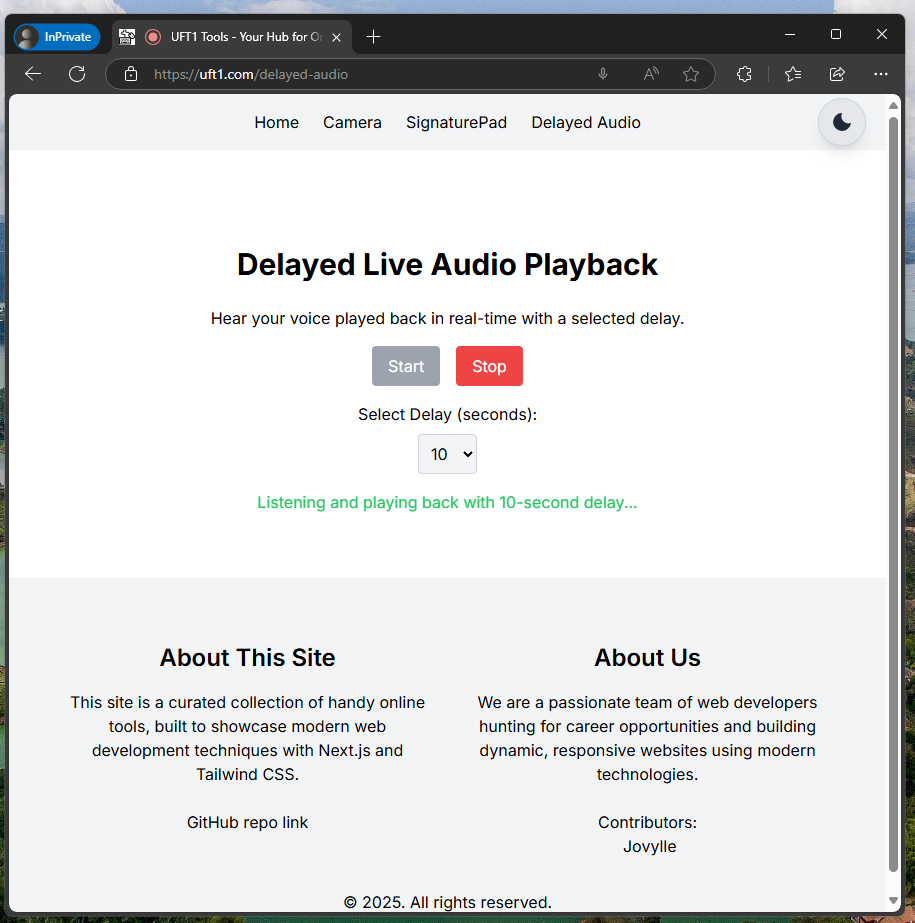This screenshot has height=923, width=915.
Task: View site information via the lock icon
Action: 130,74
